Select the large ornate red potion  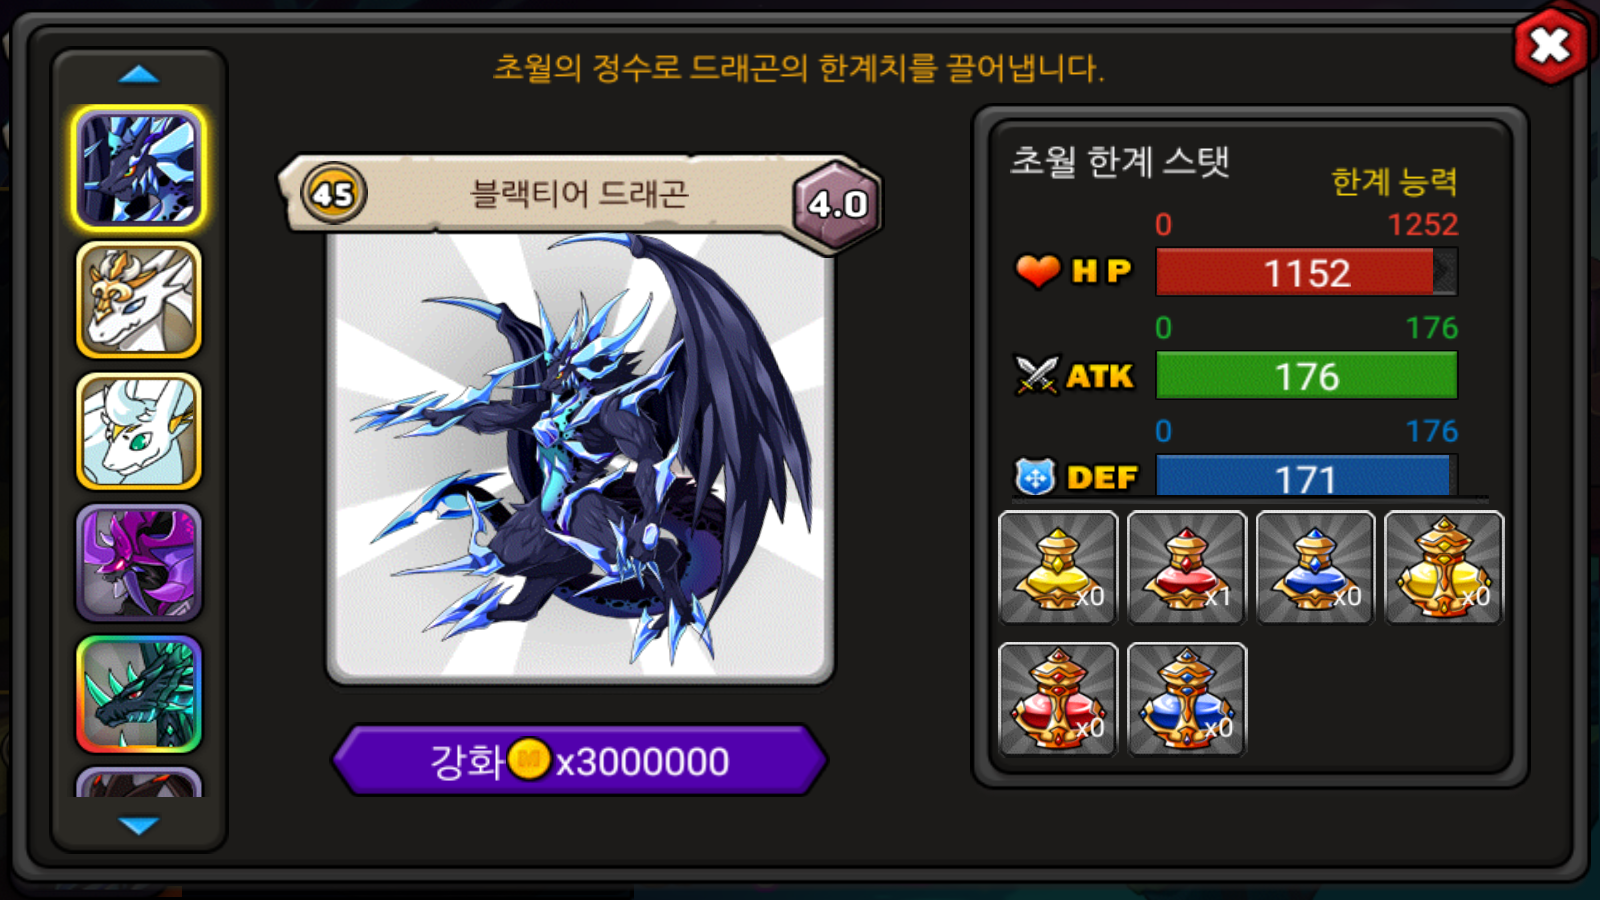[x=1058, y=699]
